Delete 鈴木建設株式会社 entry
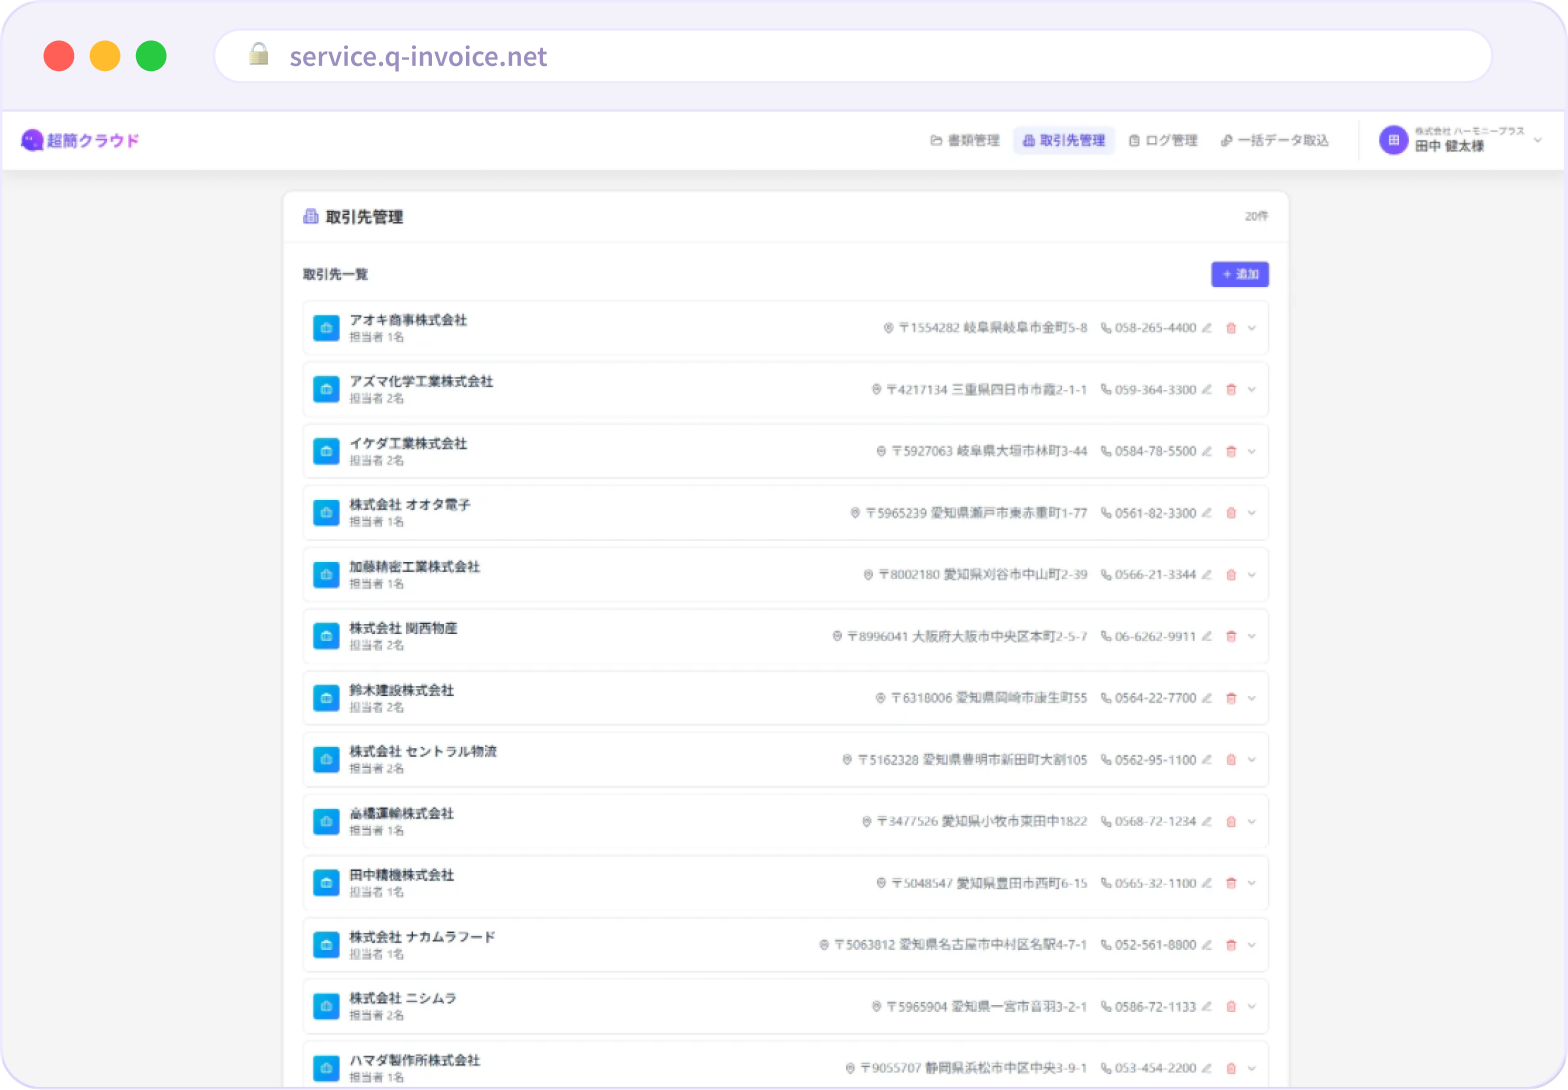 click(1231, 698)
